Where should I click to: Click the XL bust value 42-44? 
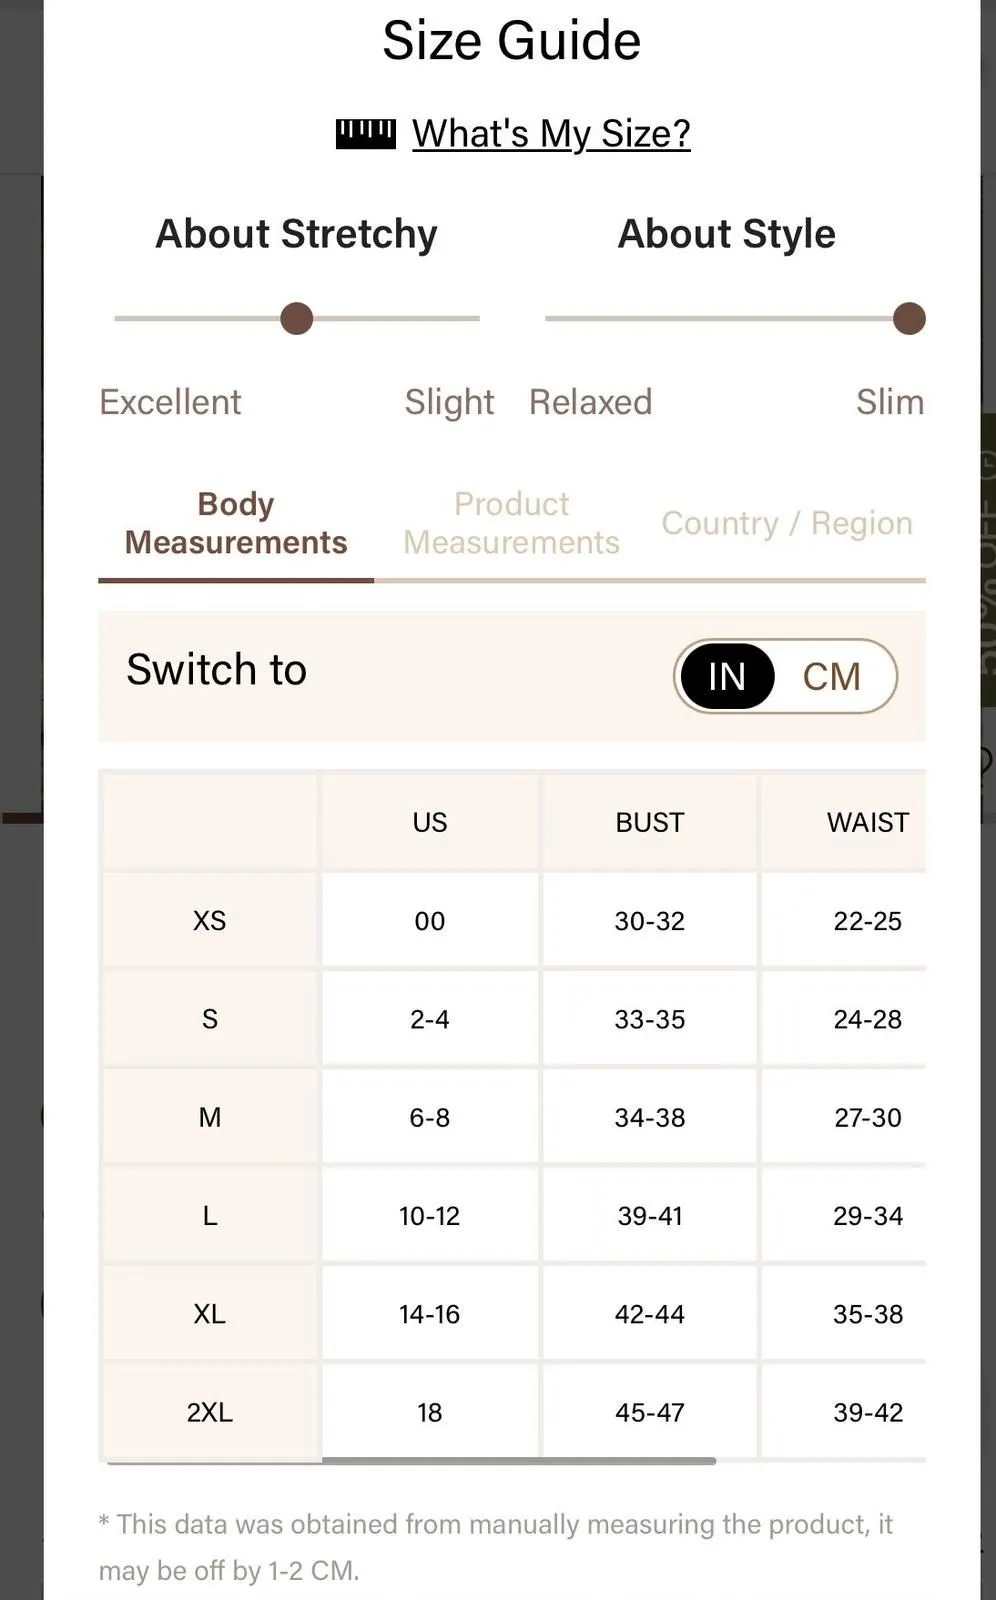point(650,1314)
